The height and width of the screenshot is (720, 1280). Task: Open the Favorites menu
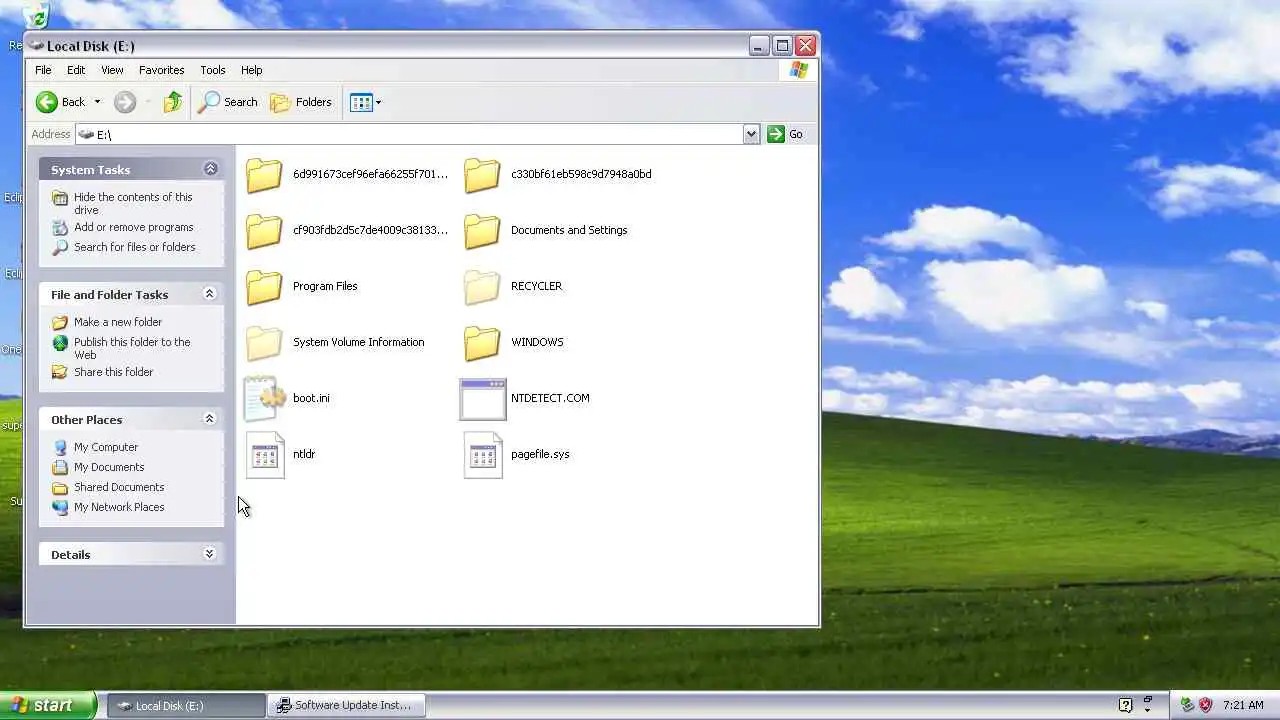[161, 70]
